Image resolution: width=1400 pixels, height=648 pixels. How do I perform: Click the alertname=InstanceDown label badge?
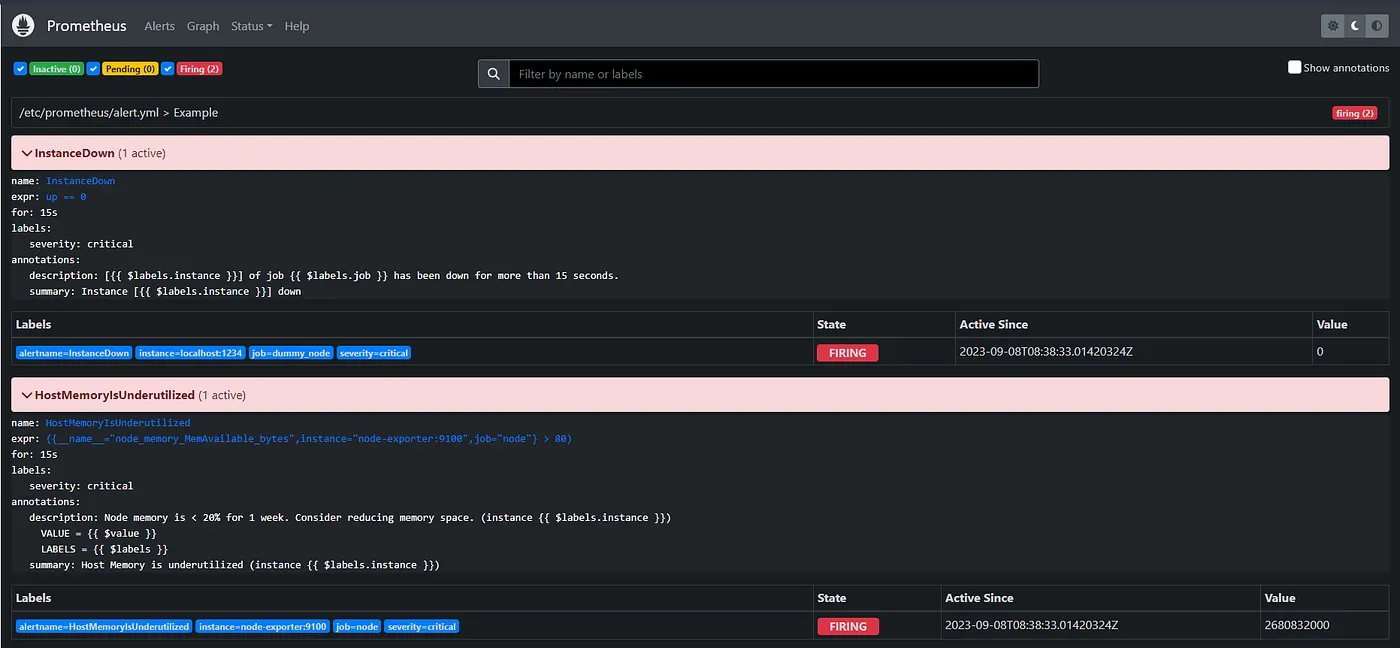[x=74, y=353]
